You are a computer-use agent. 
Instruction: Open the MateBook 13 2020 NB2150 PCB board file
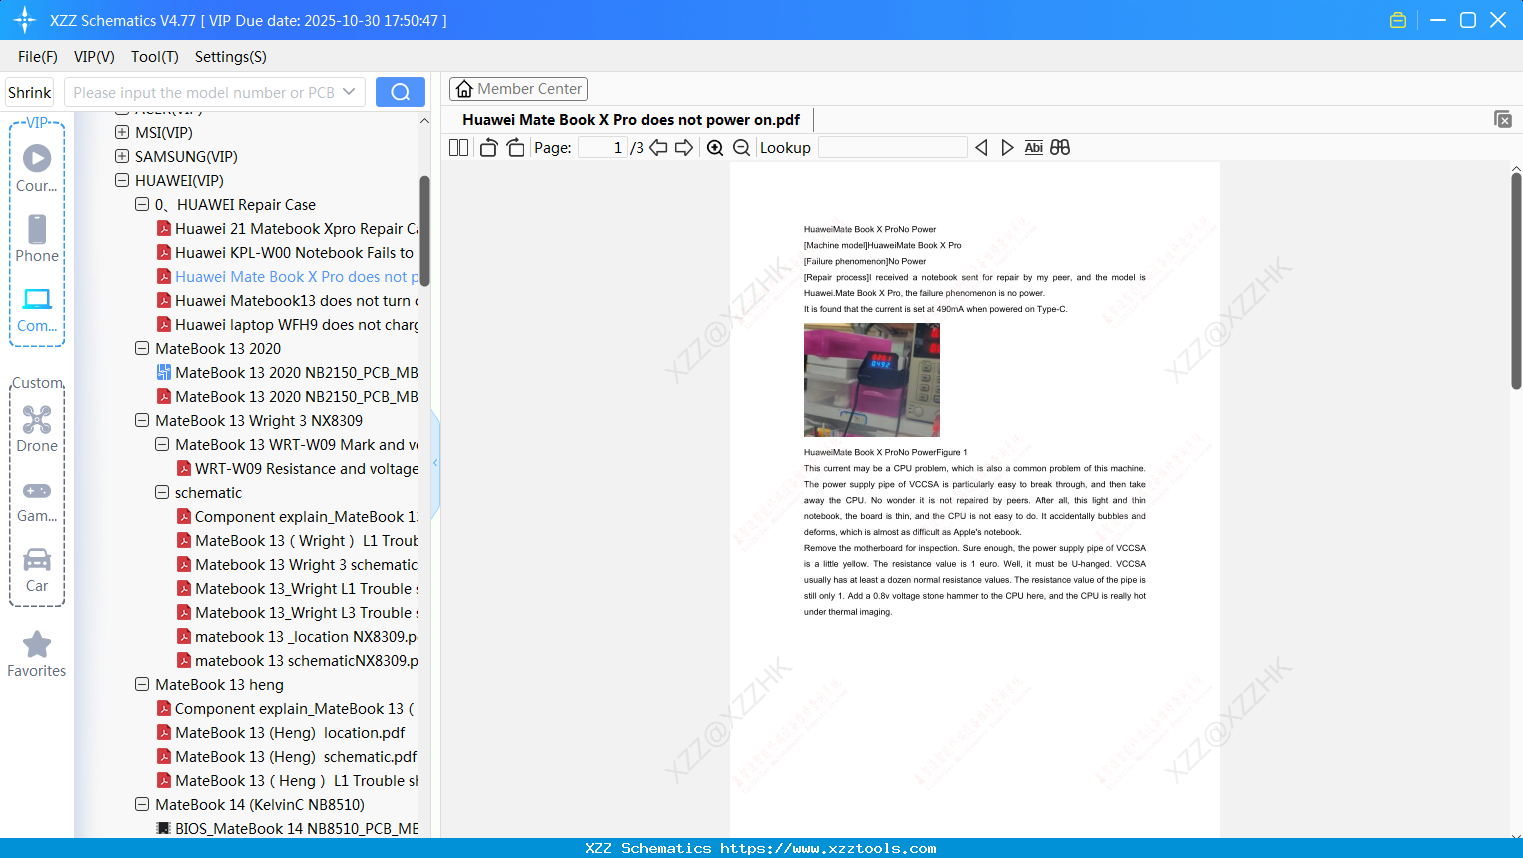click(x=287, y=373)
